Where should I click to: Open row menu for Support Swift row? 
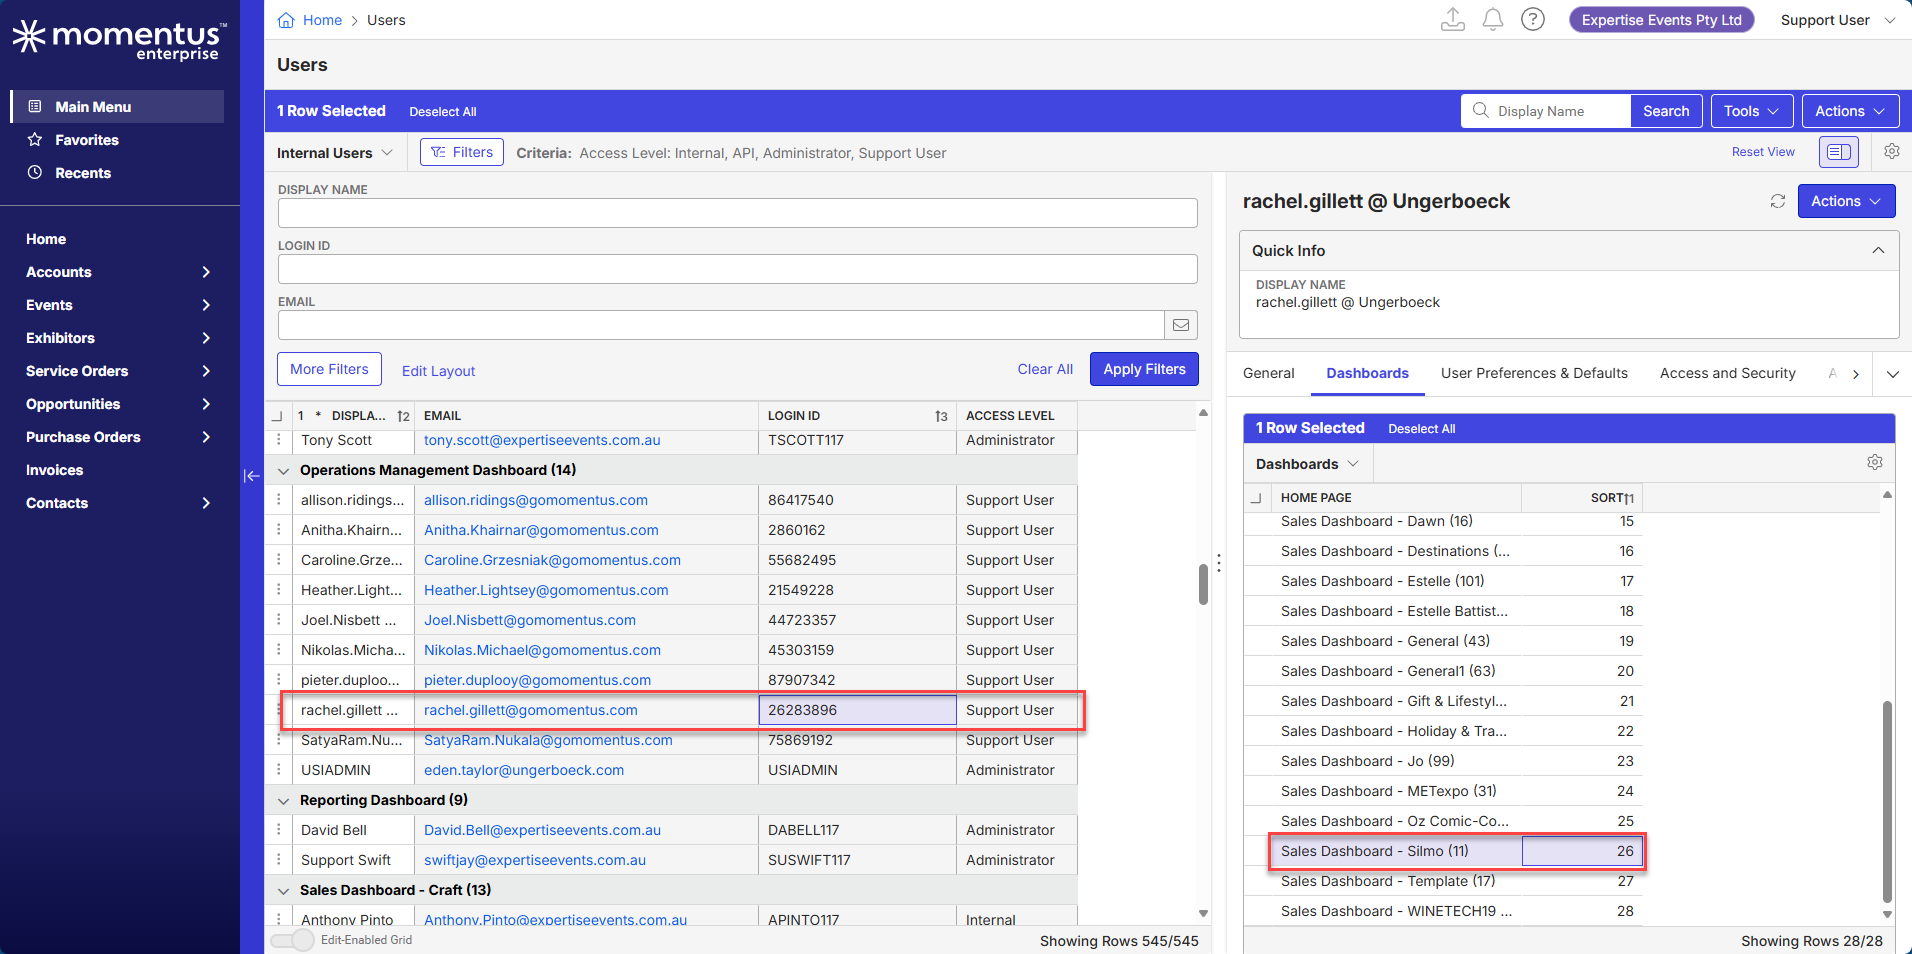click(x=279, y=860)
